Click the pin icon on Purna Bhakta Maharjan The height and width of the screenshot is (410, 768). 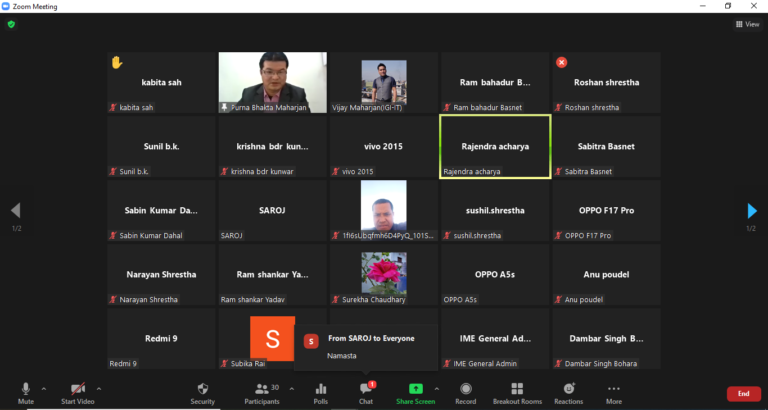(x=224, y=107)
